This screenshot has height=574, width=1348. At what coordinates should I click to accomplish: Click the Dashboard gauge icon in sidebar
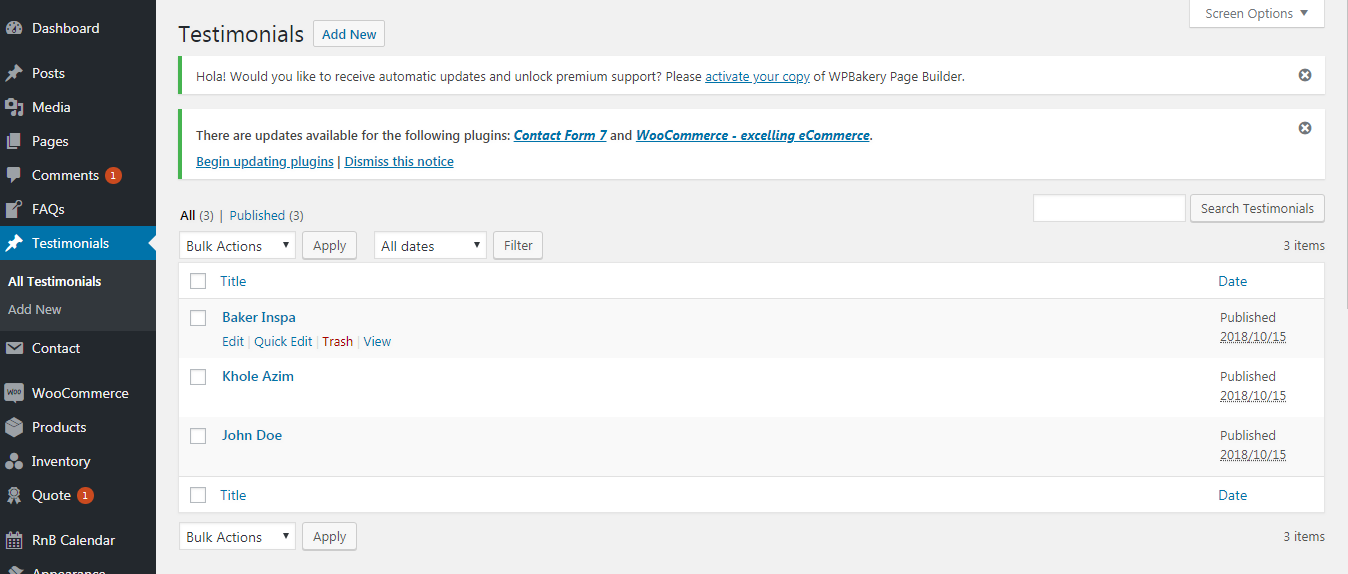[x=14, y=29]
